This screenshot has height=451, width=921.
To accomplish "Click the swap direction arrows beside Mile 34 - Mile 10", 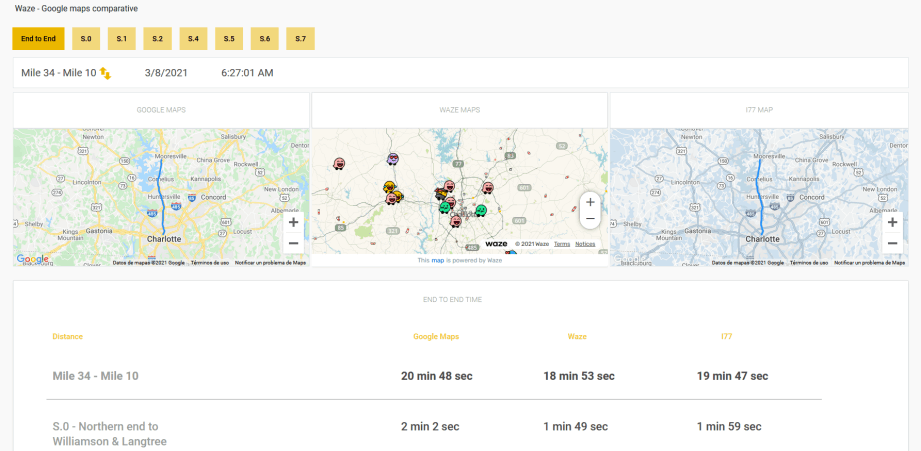I will click(105, 73).
